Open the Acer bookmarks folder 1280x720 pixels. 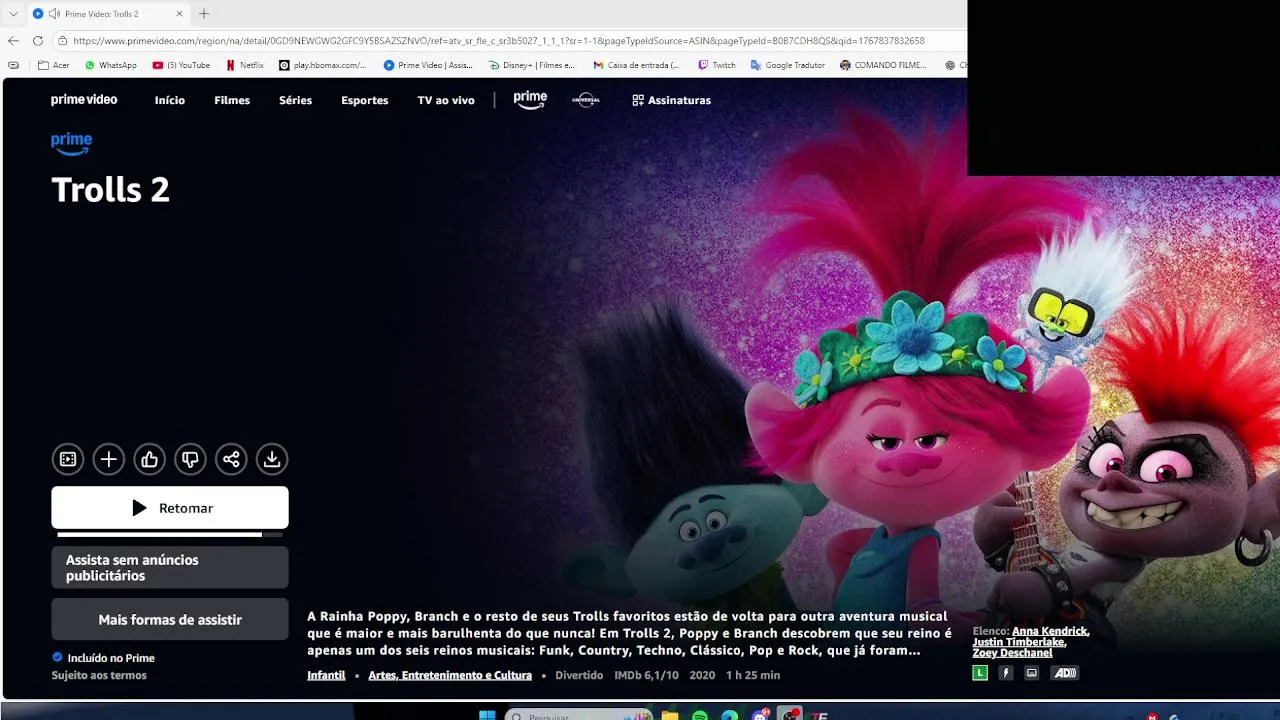pyautogui.click(x=54, y=65)
